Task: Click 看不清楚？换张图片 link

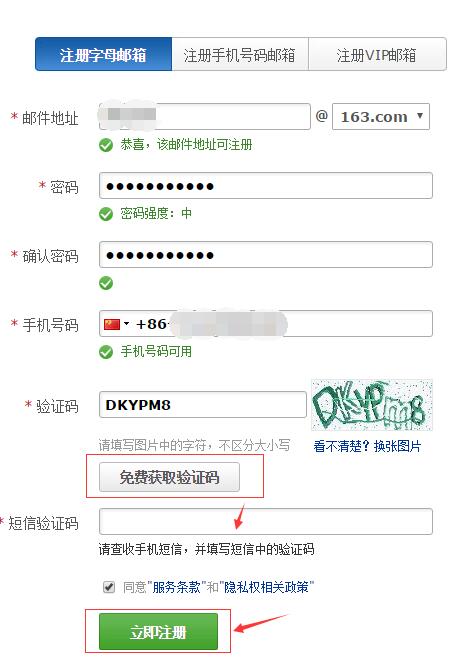Action: click(x=367, y=446)
